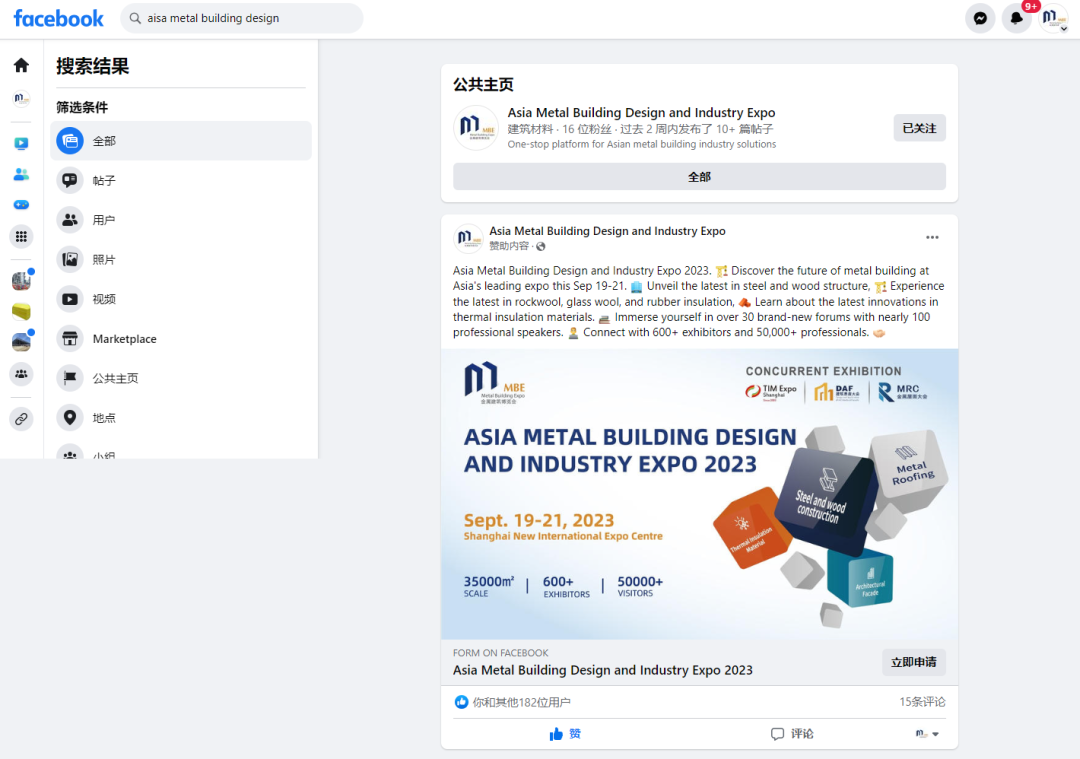Open the form title Asia Metal Building Expo 2023
This screenshot has width=1080, height=759.
coord(603,670)
